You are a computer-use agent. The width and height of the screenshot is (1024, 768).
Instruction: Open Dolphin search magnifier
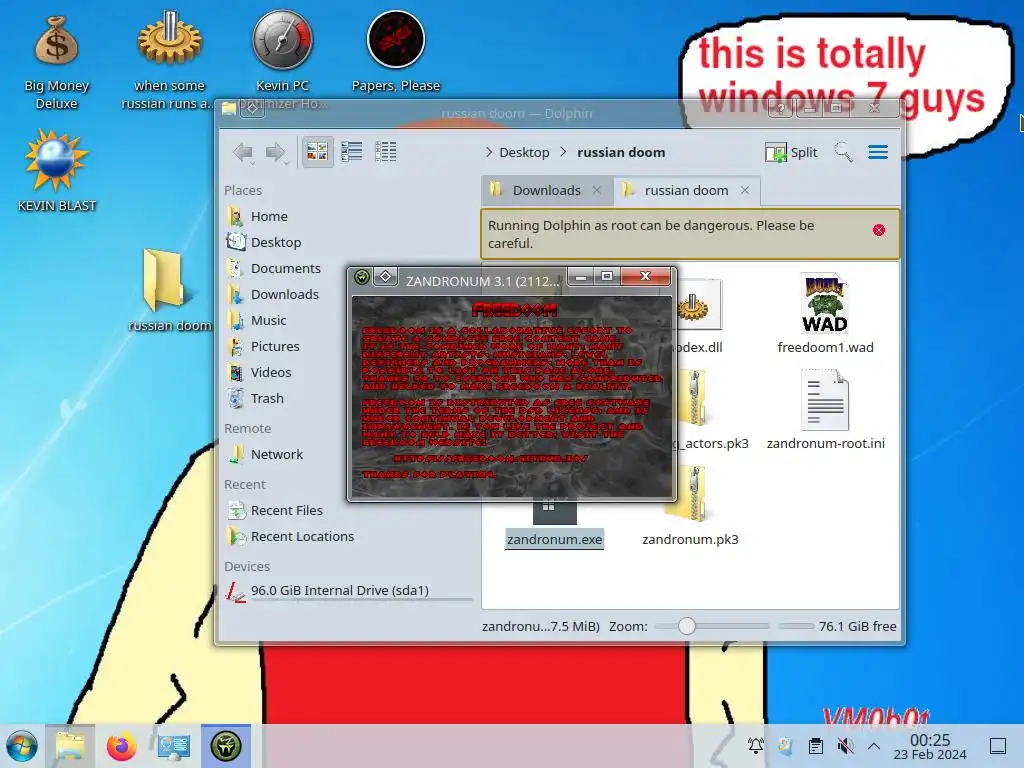coord(843,152)
